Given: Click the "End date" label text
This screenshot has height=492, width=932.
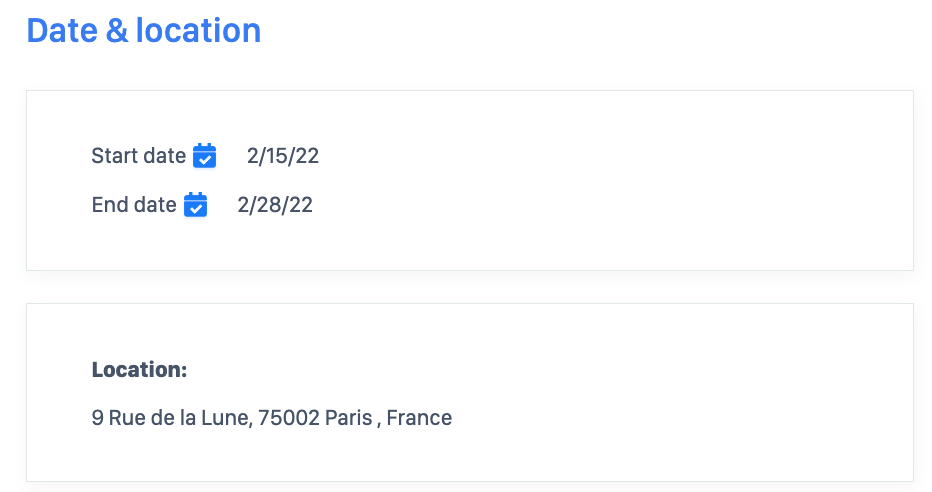Looking at the screenshot, I should [x=134, y=205].
